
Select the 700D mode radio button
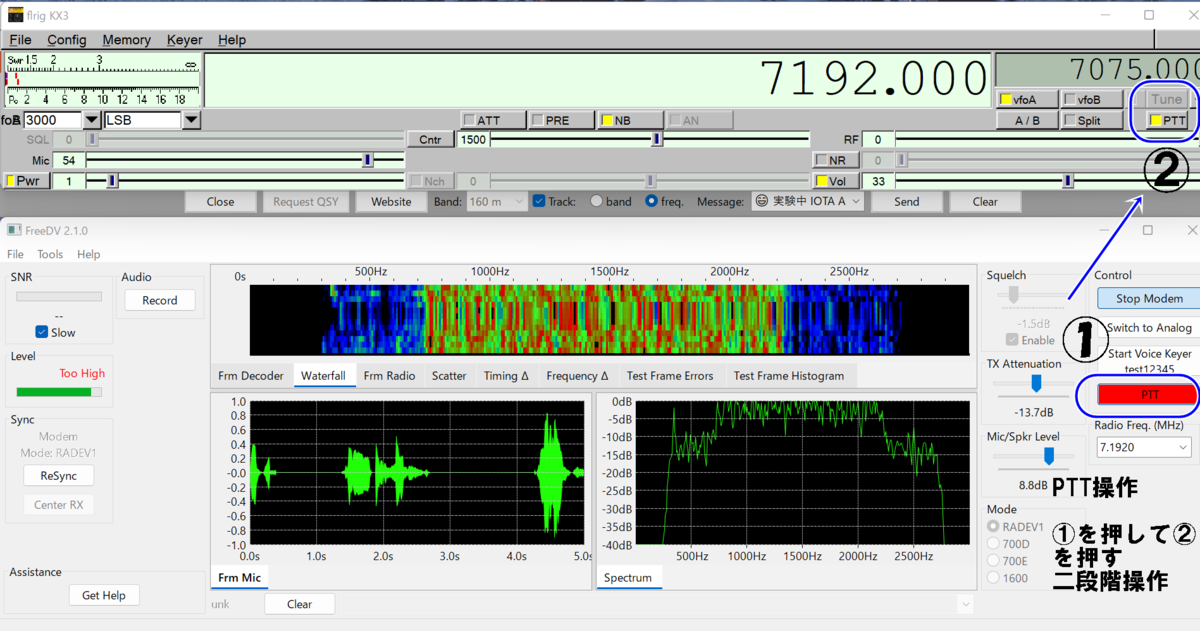(x=993, y=543)
